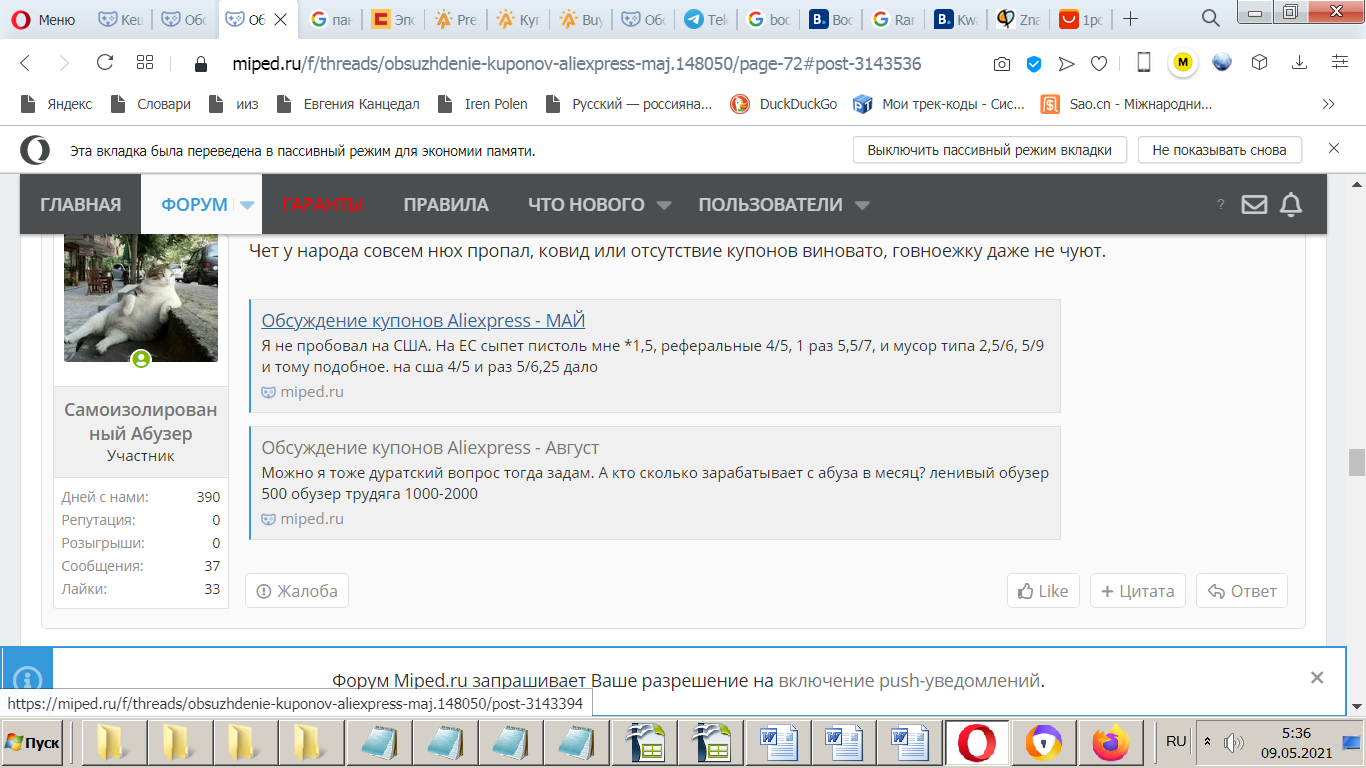1366x768 pixels.
Task: Click 'Выключить пассивный режим вкладки' button
Action: point(990,150)
